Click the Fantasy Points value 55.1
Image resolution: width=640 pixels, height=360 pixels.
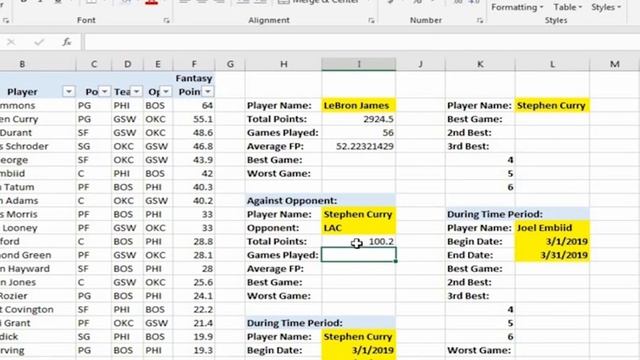[194, 119]
